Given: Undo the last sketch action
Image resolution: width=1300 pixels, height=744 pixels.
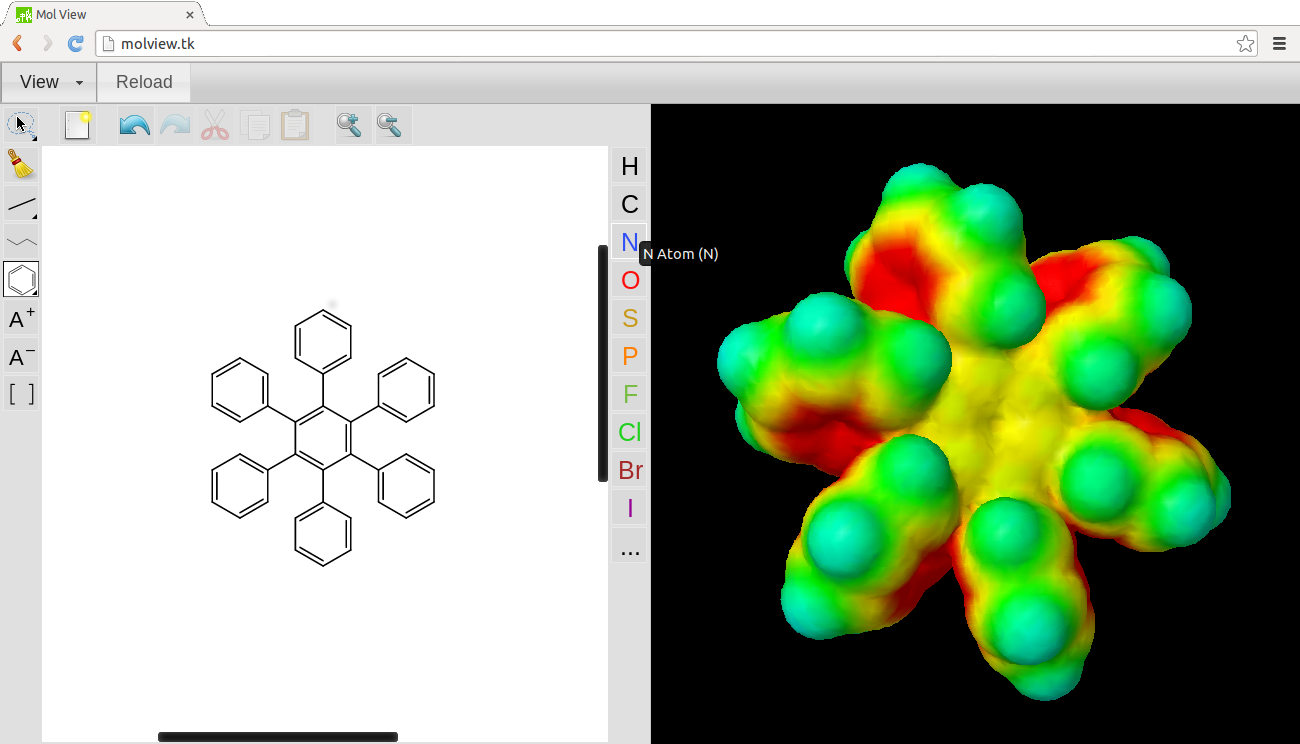Looking at the screenshot, I should [135, 126].
